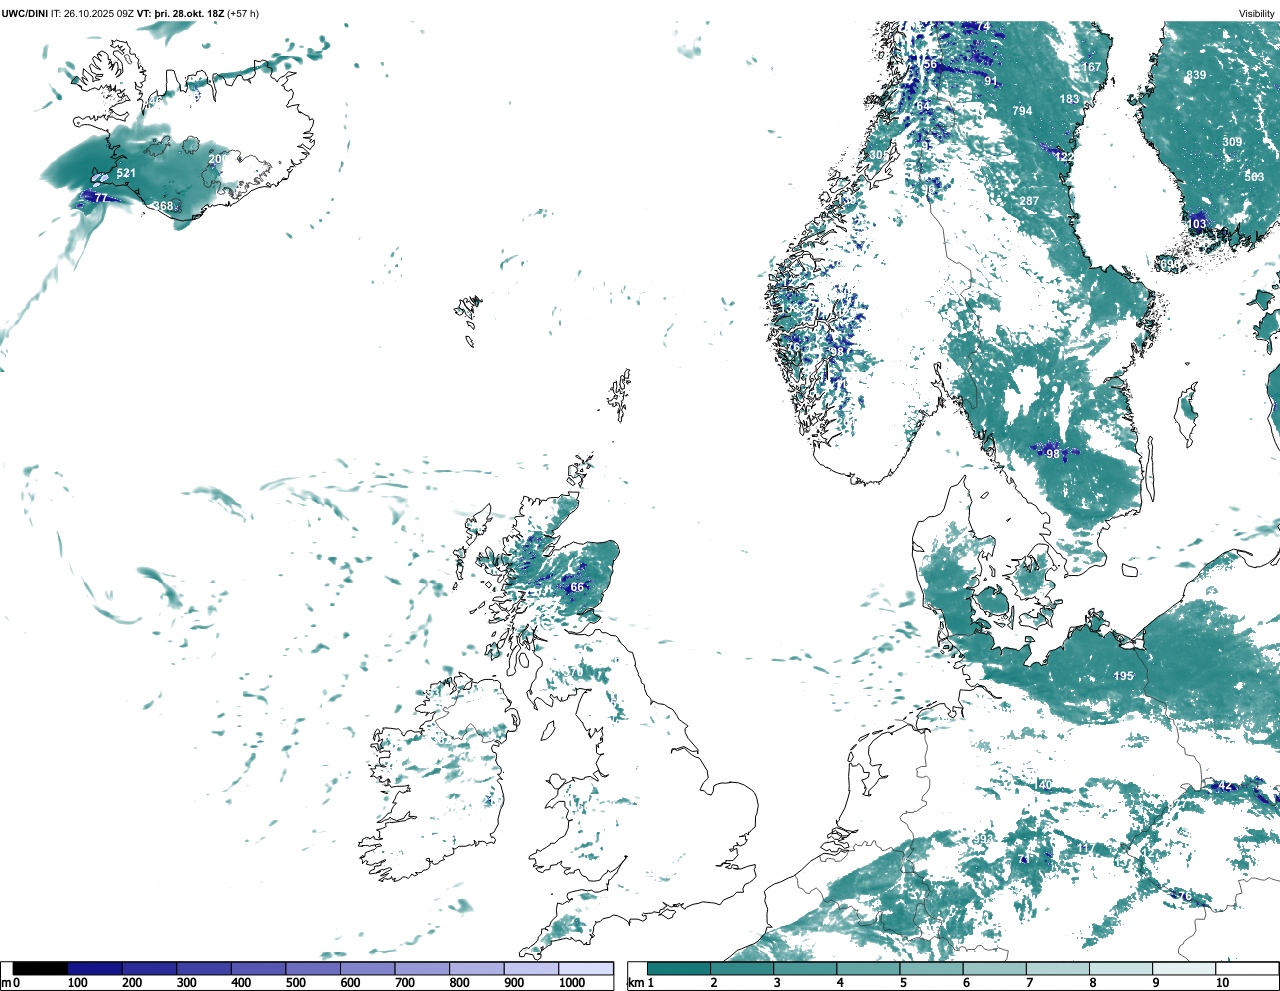Screen dimensions: 1280x991
Task: Click the '122' value near the Swedish coast
Action: 1064,157
